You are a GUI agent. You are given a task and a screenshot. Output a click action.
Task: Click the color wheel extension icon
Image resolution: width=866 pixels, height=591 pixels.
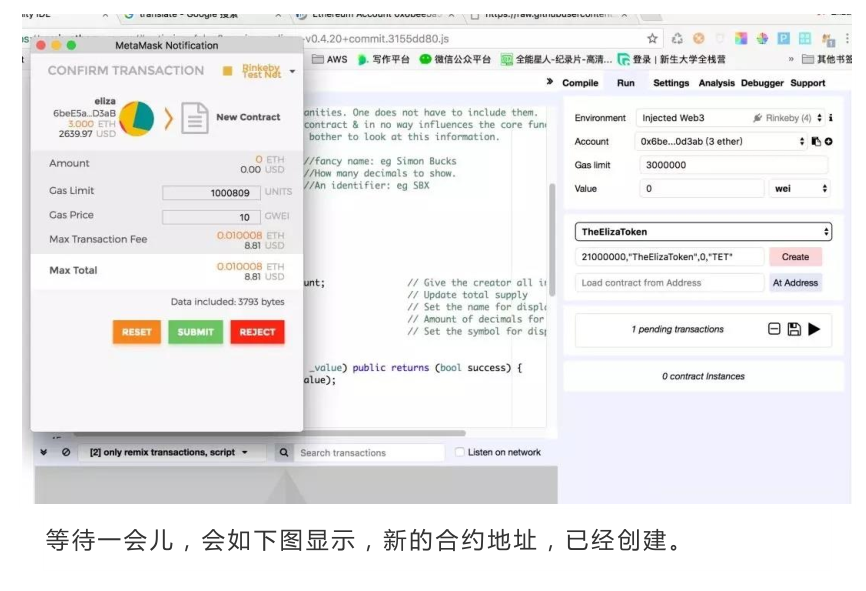[762, 39]
